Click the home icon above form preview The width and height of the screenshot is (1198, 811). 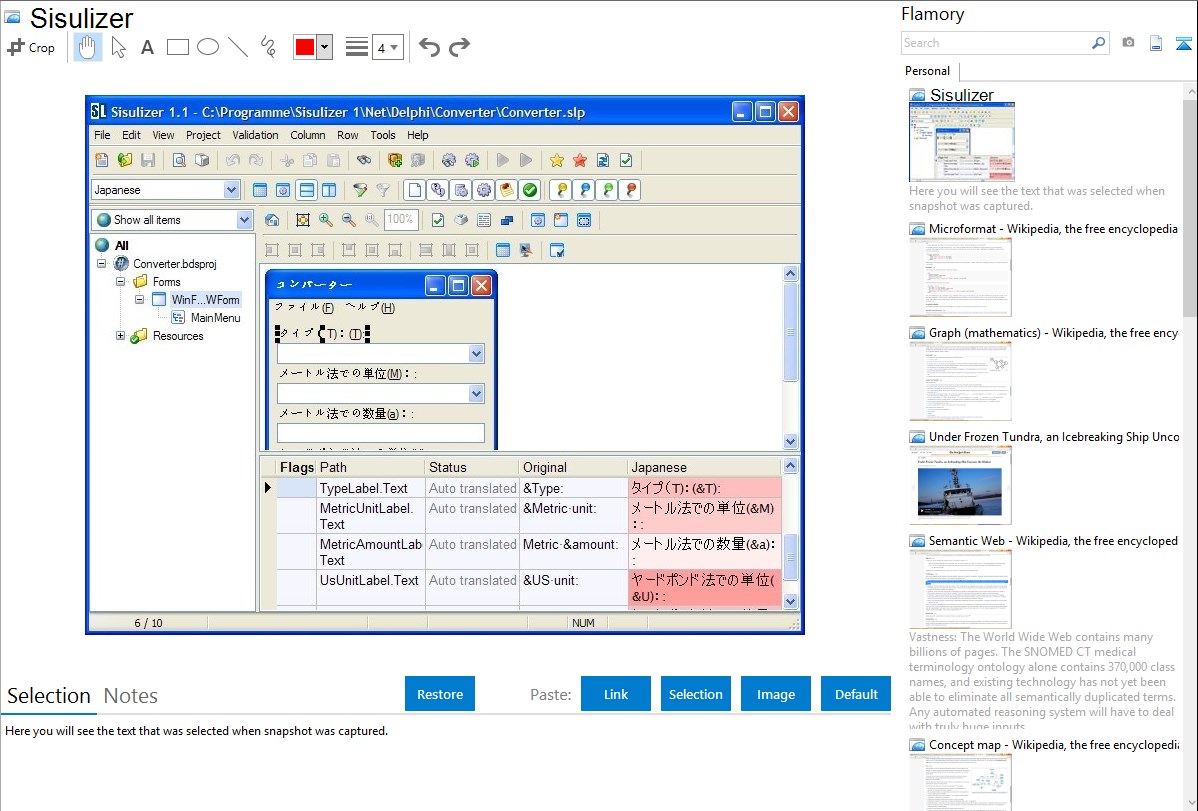272,220
